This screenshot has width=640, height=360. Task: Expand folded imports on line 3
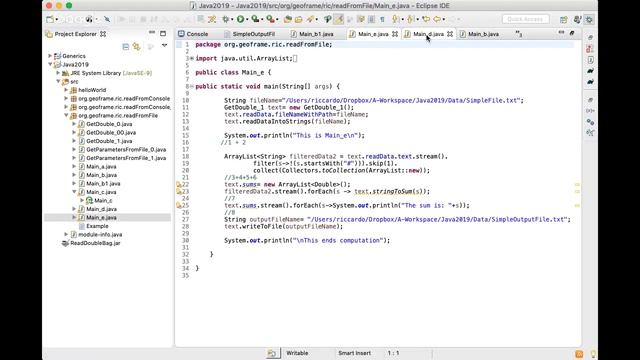point(192,58)
